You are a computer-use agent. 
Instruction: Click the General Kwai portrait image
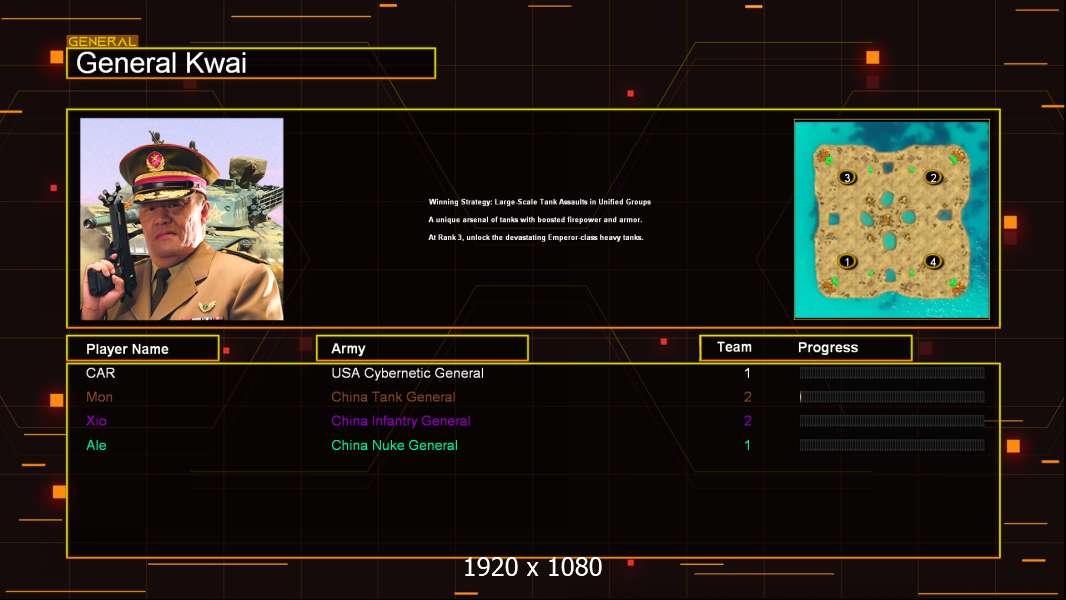click(x=182, y=219)
